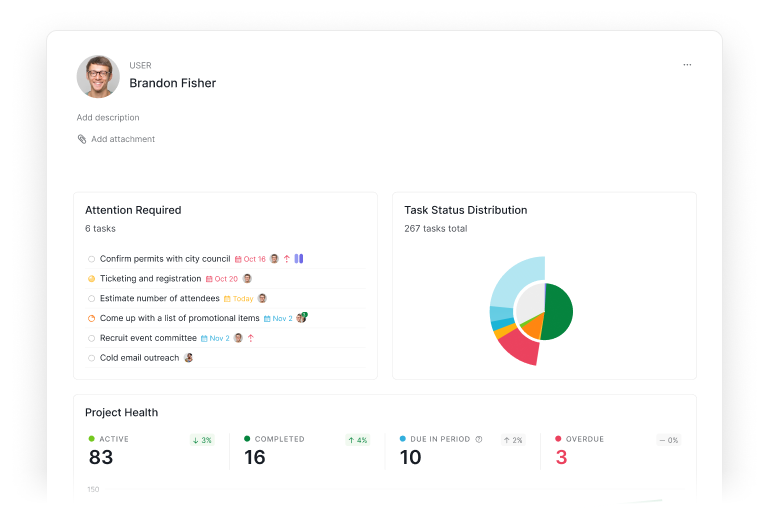The width and height of the screenshot is (768, 508).
Task: Open 'Come up with a list of promotional items'
Action: [179, 318]
